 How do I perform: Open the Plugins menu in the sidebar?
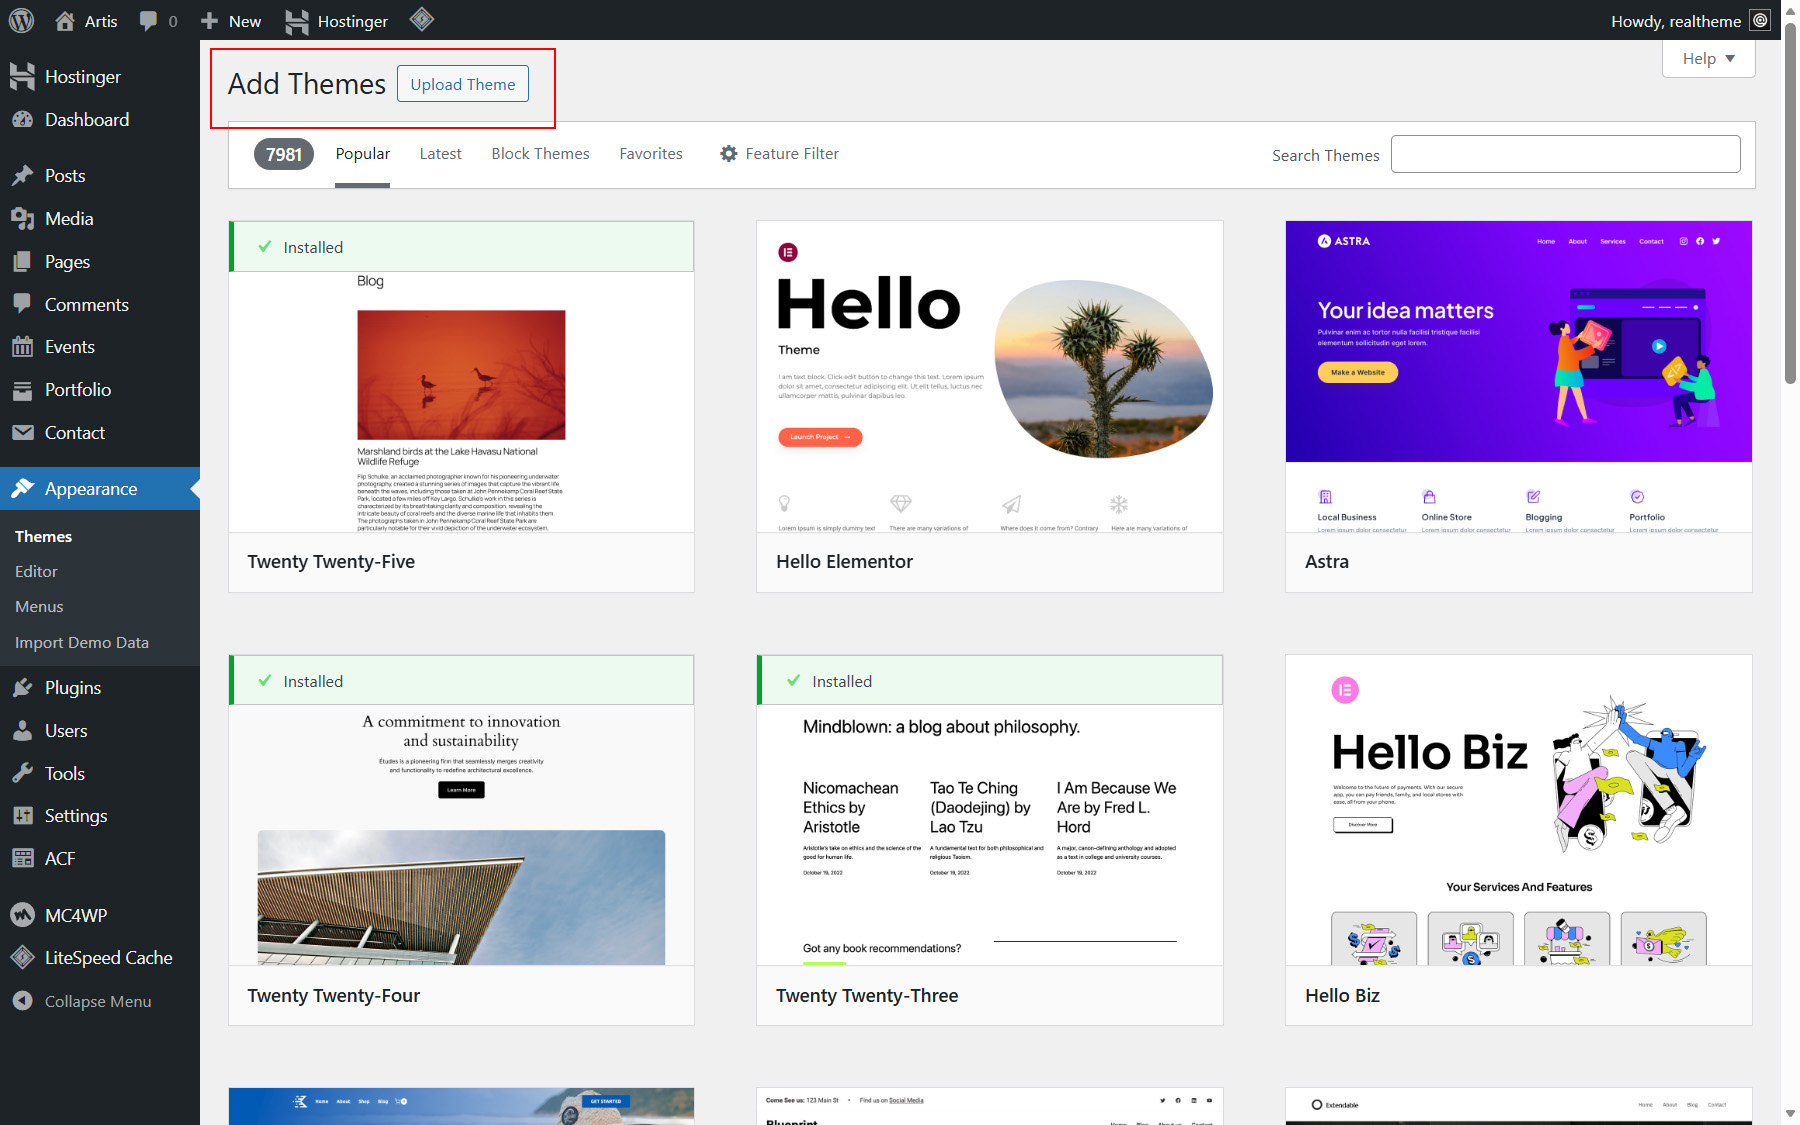[72, 688]
